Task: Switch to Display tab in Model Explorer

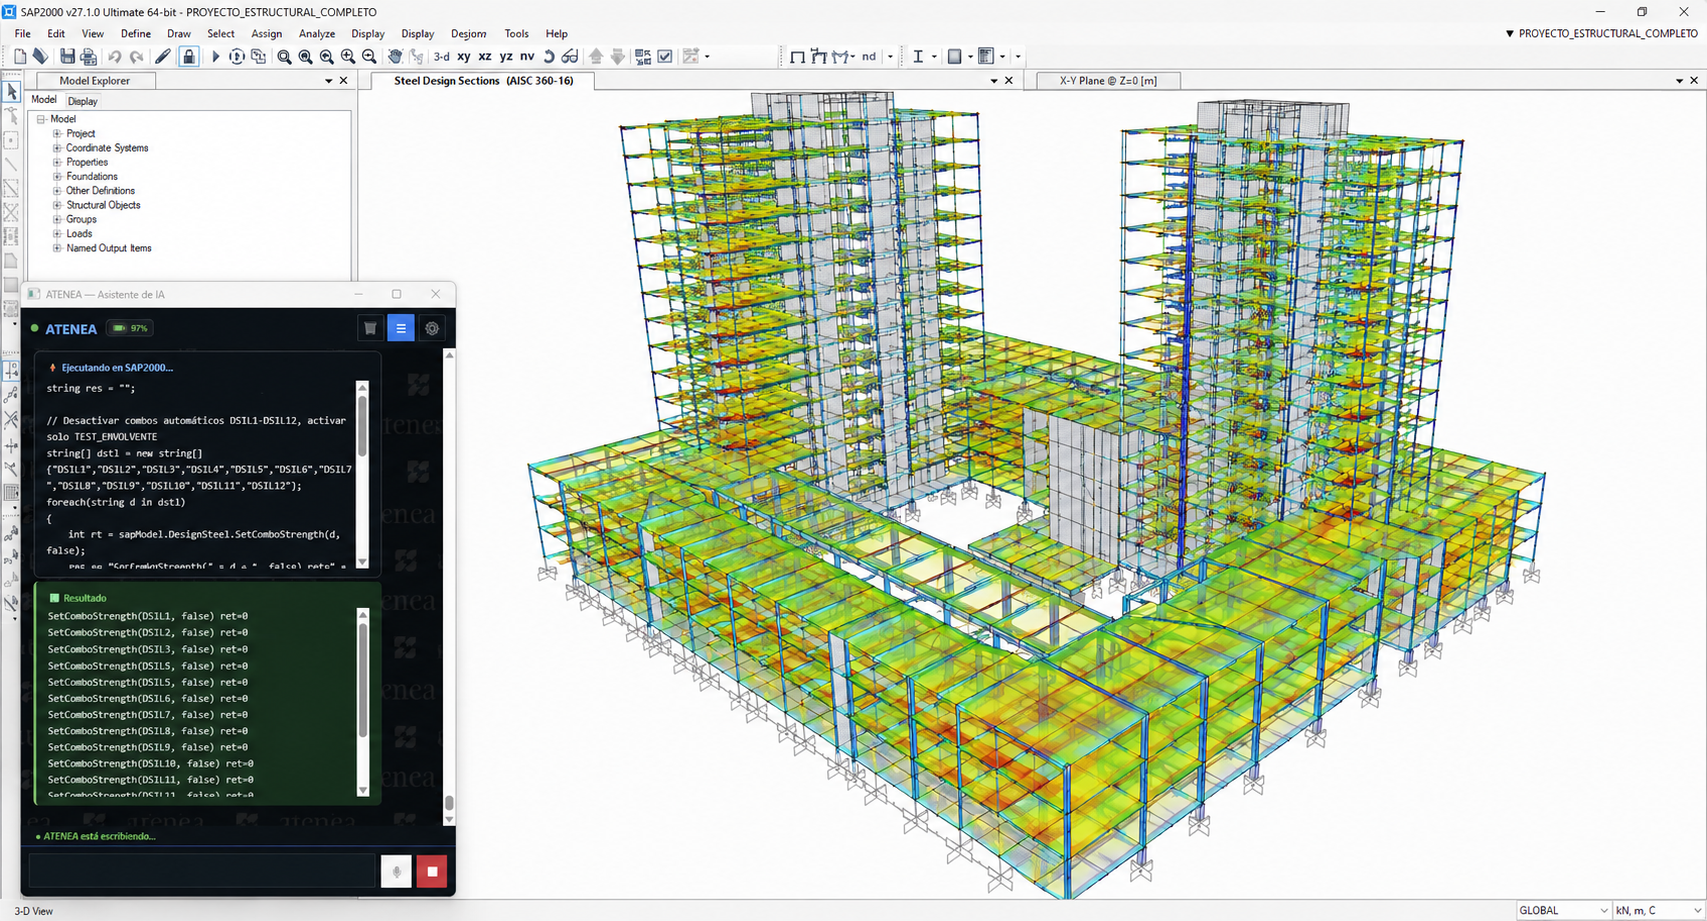Action: (x=82, y=101)
